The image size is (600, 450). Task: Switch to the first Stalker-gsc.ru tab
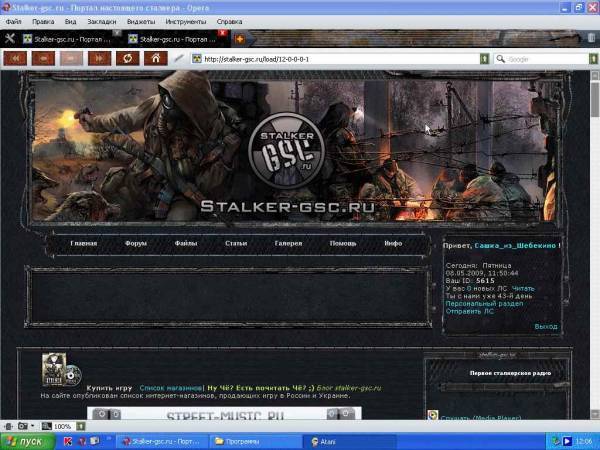point(70,39)
